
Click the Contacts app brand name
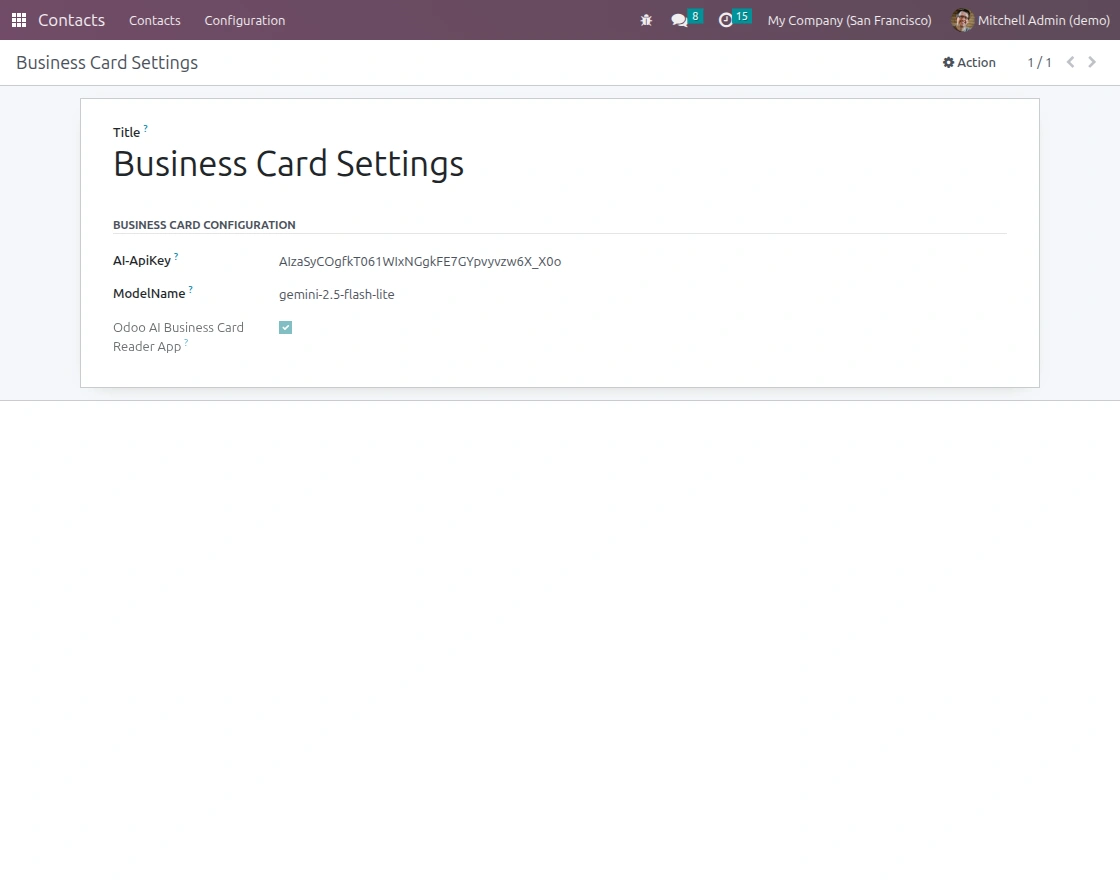coord(71,20)
